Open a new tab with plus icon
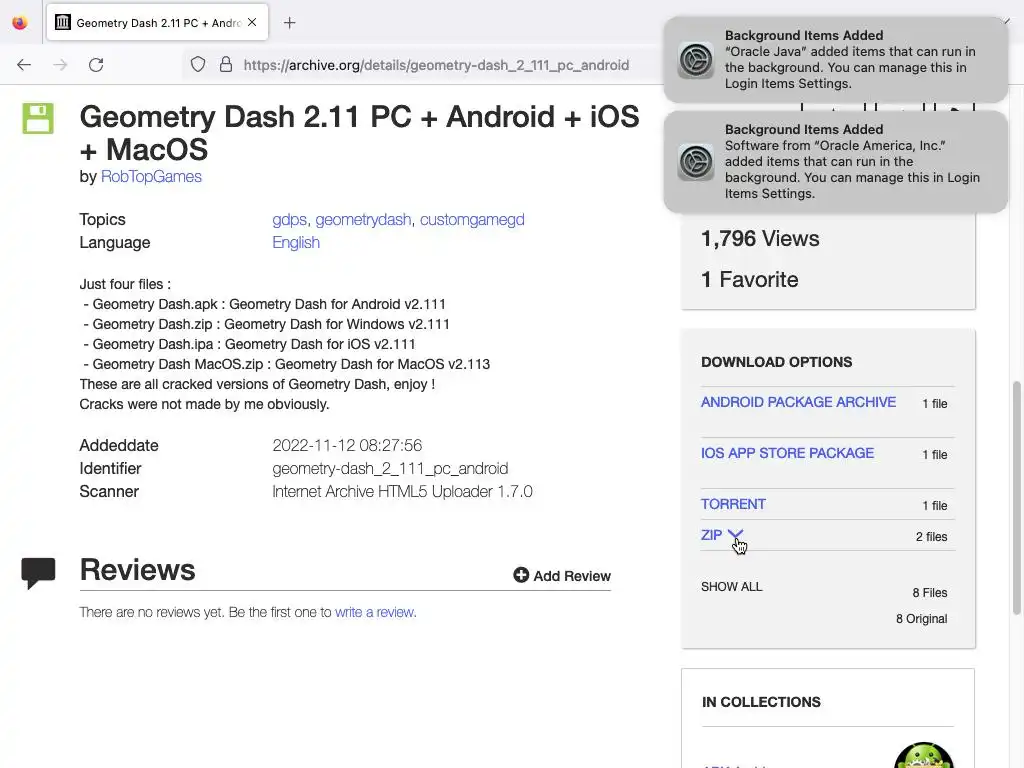Screen dimensions: 1024x768 [290, 23]
